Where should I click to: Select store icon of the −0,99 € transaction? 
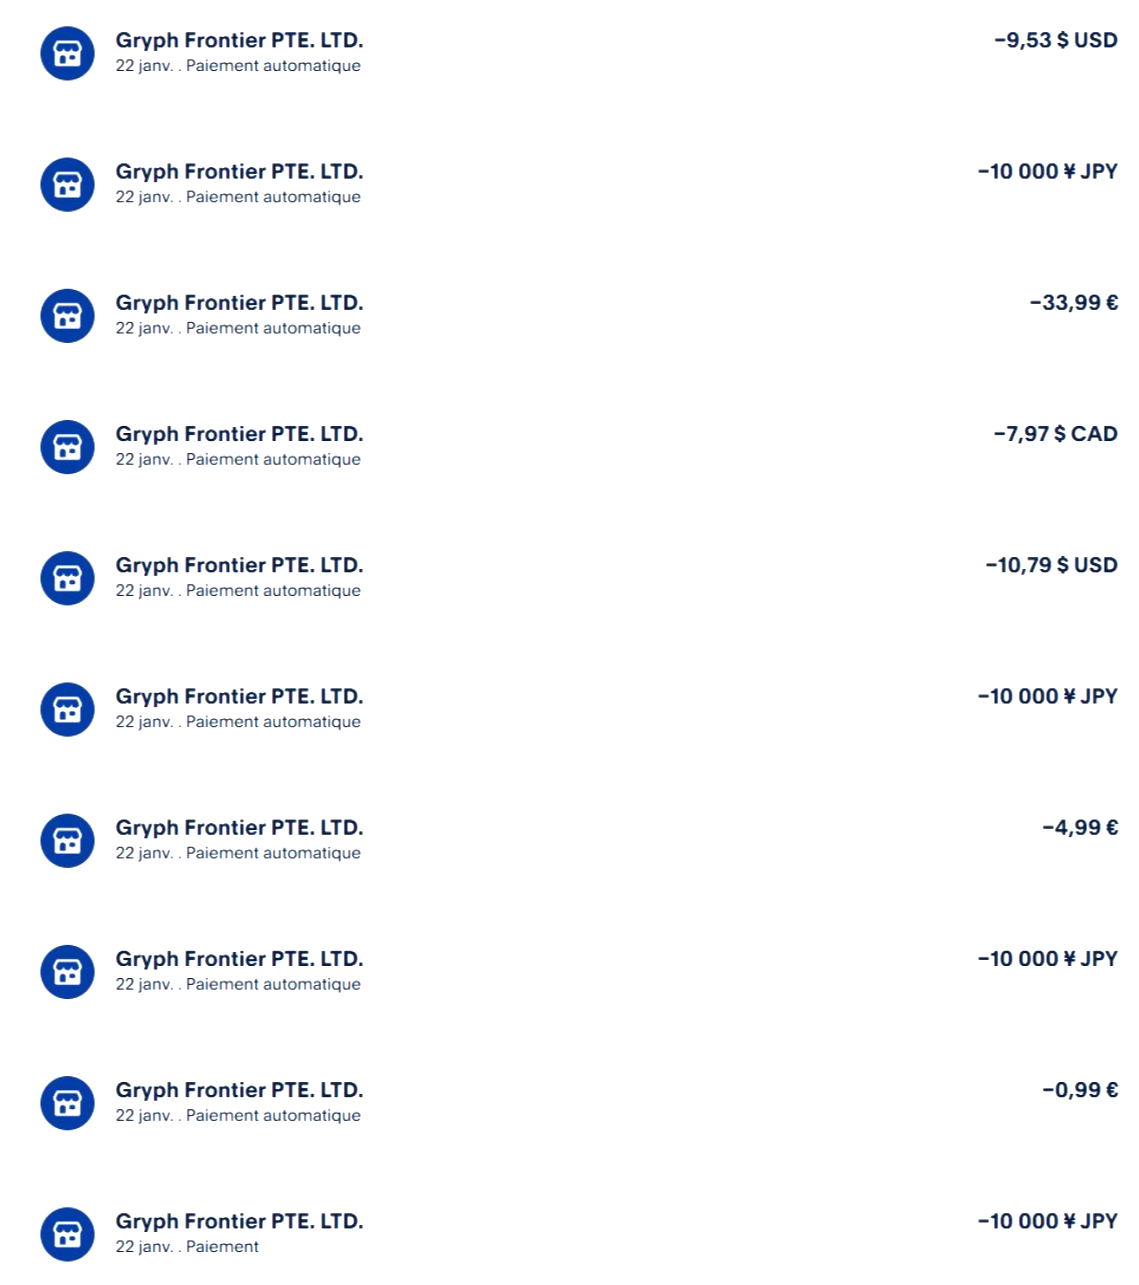coord(67,1103)
